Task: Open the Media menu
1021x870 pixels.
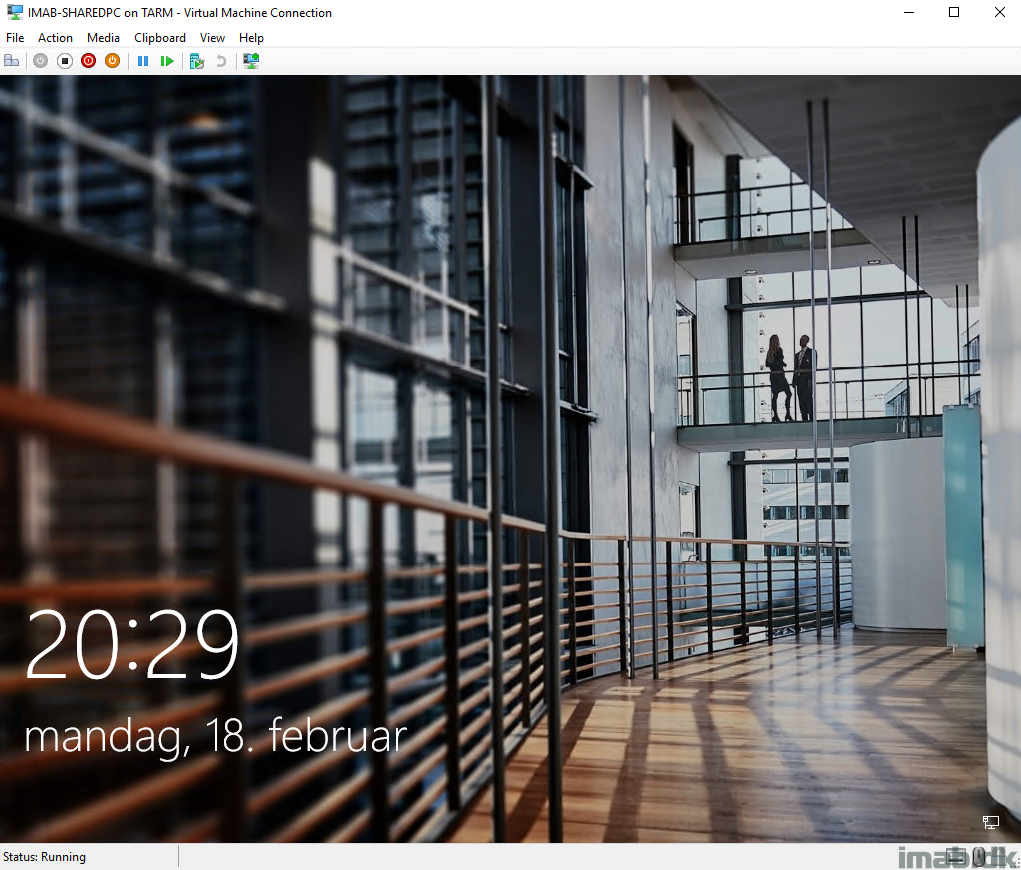Action: 104,38
